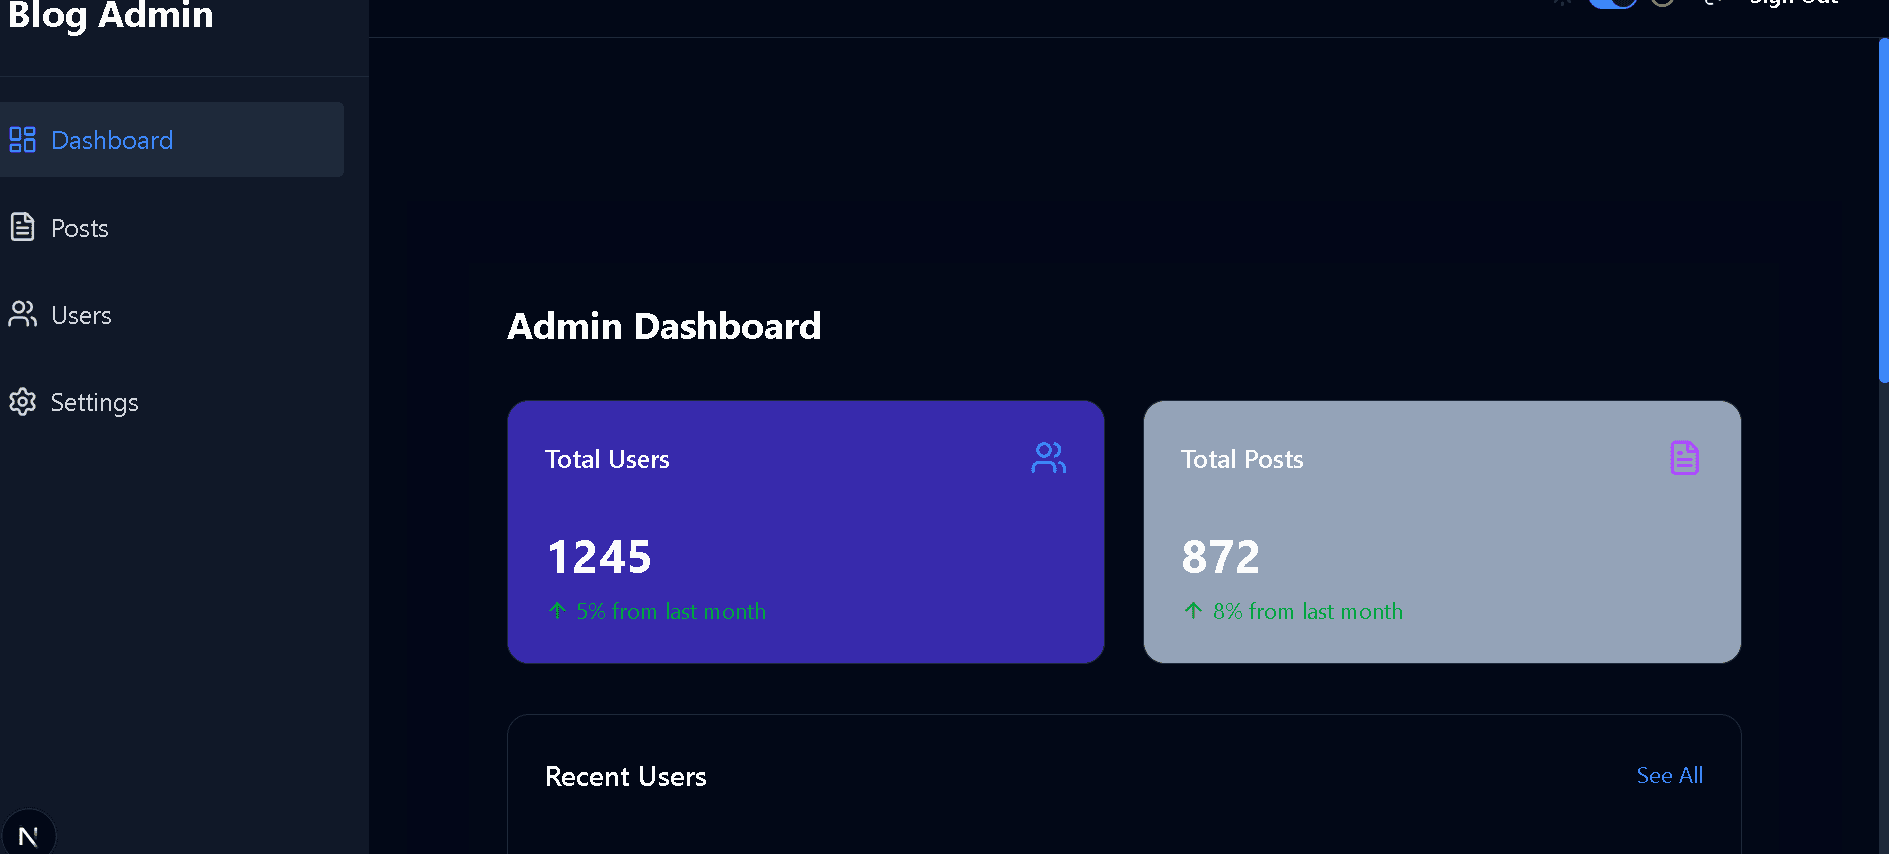Click the users icon on Total Users card
Screen dimensions: 1889x854
pos(1048,458)
